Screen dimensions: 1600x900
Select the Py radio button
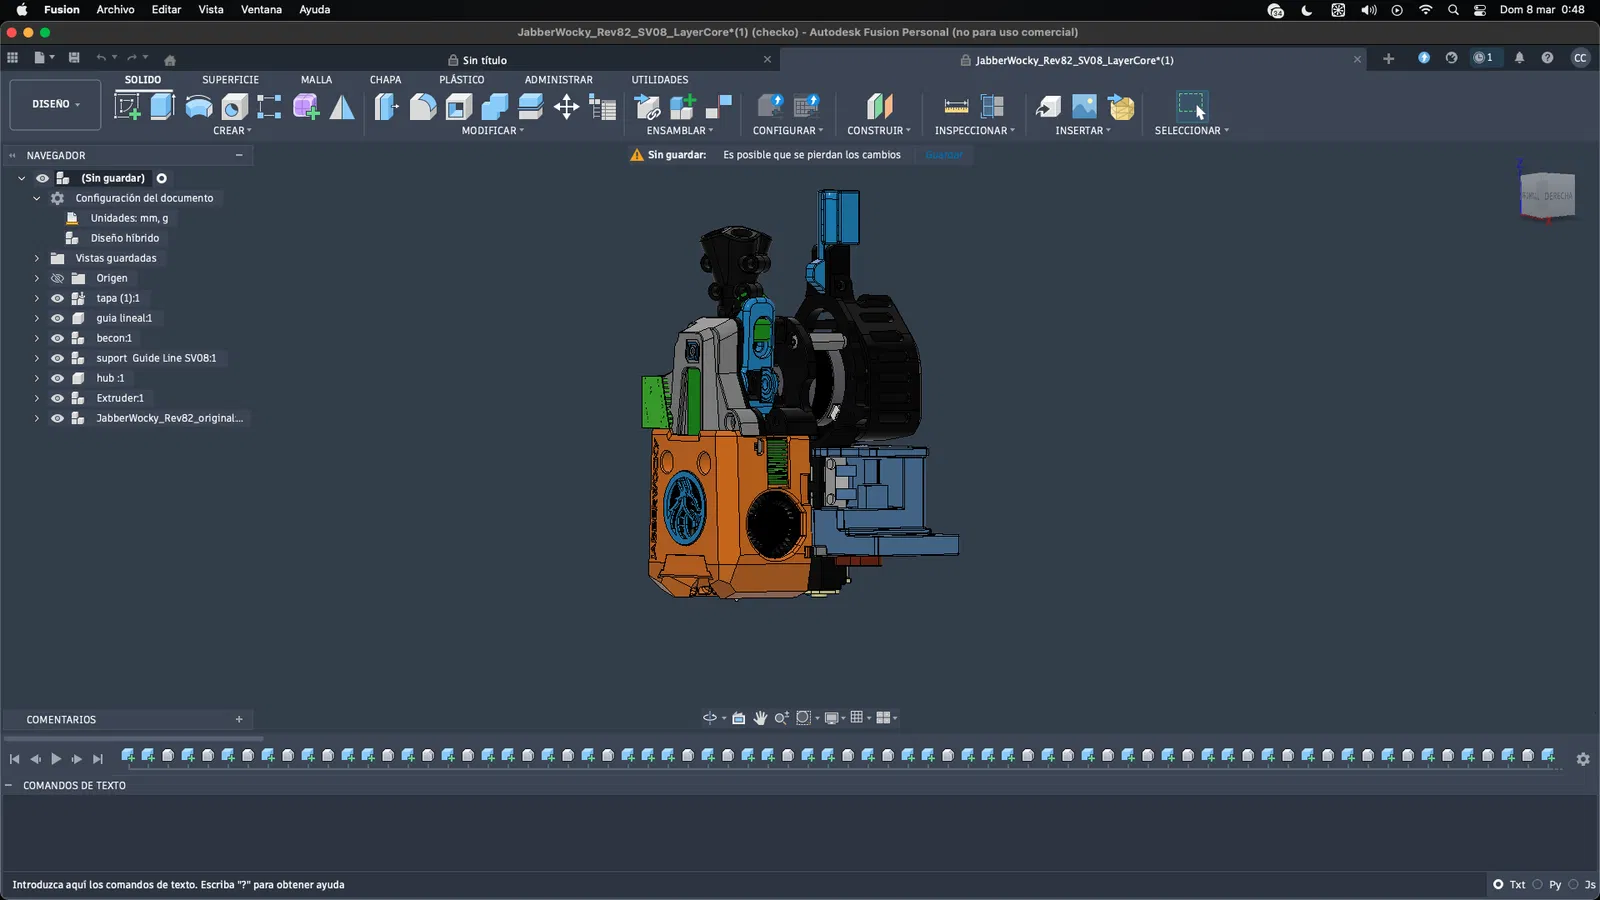[x=1538, y=884]
